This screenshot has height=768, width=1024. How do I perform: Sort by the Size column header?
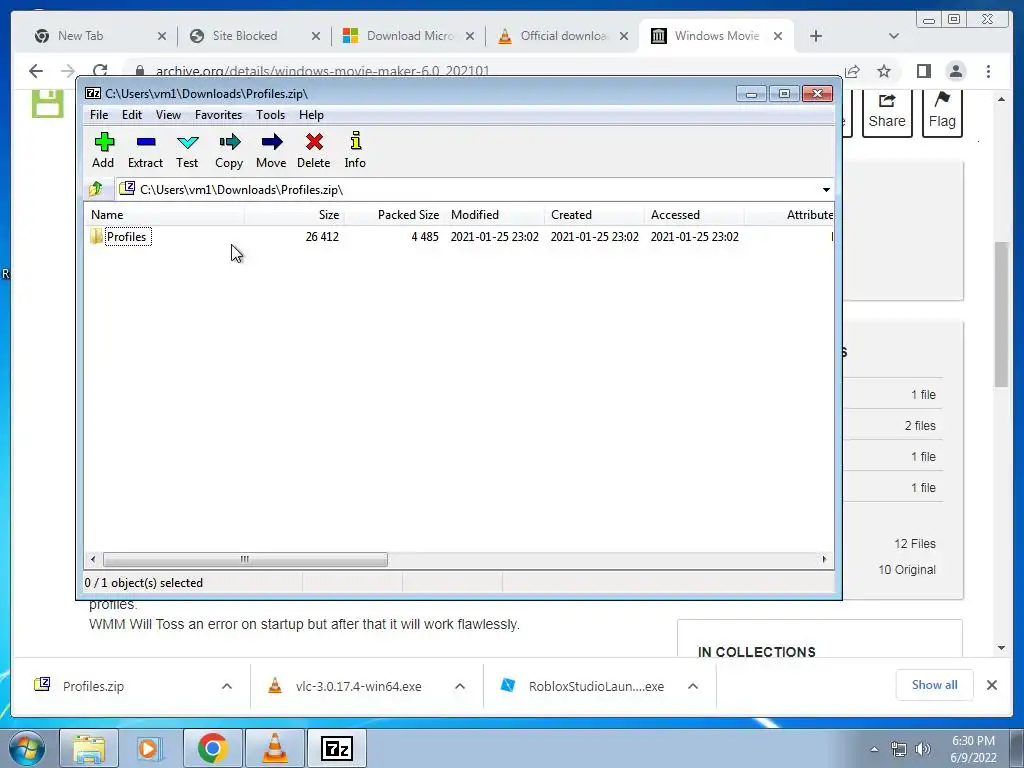294,215
